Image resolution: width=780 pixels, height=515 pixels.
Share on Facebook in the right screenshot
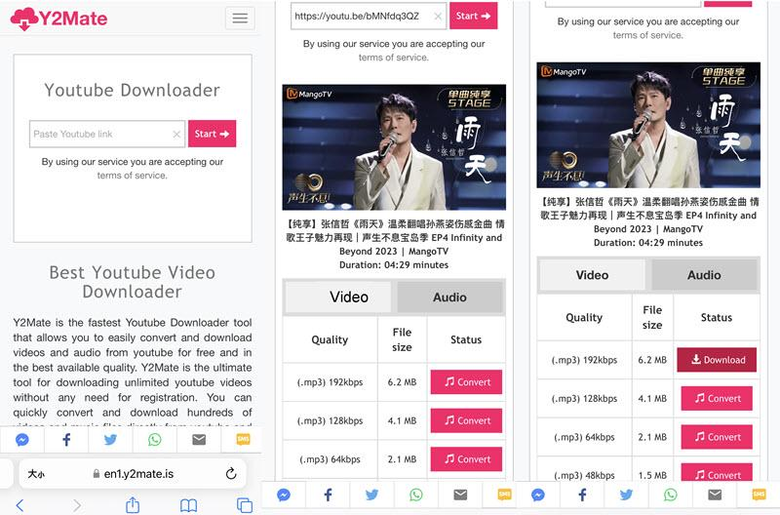point(582,495)
